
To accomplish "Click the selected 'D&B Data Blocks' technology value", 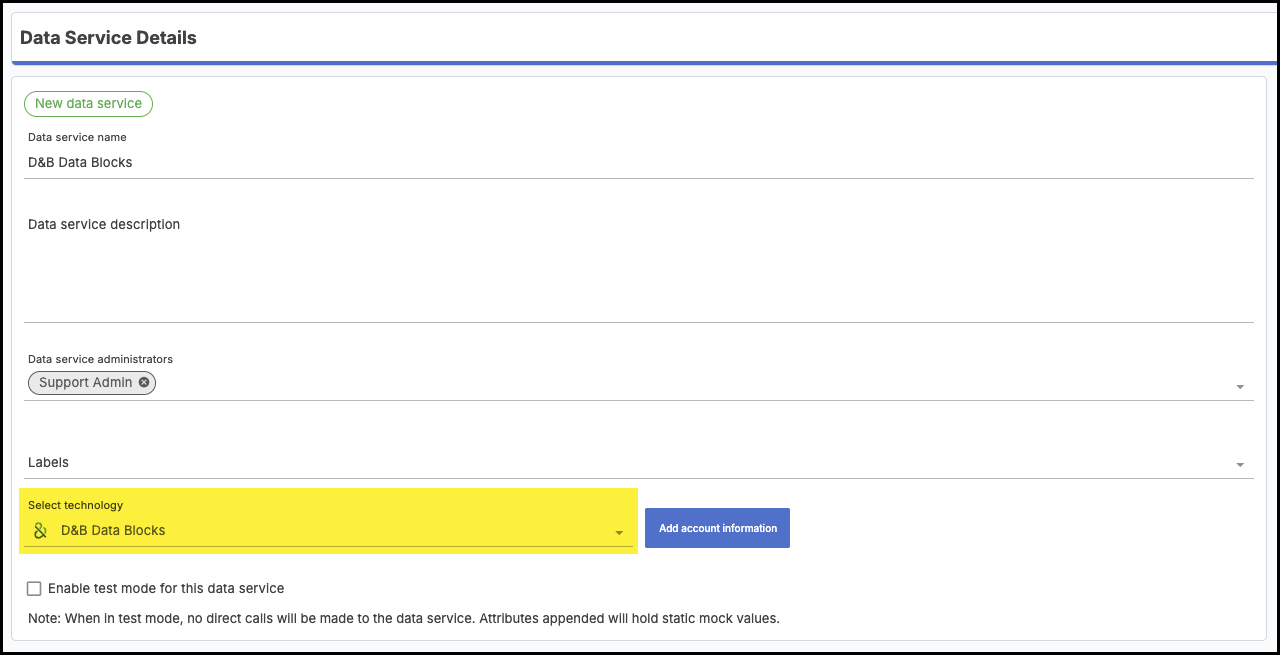I will [x=113, y=530].
